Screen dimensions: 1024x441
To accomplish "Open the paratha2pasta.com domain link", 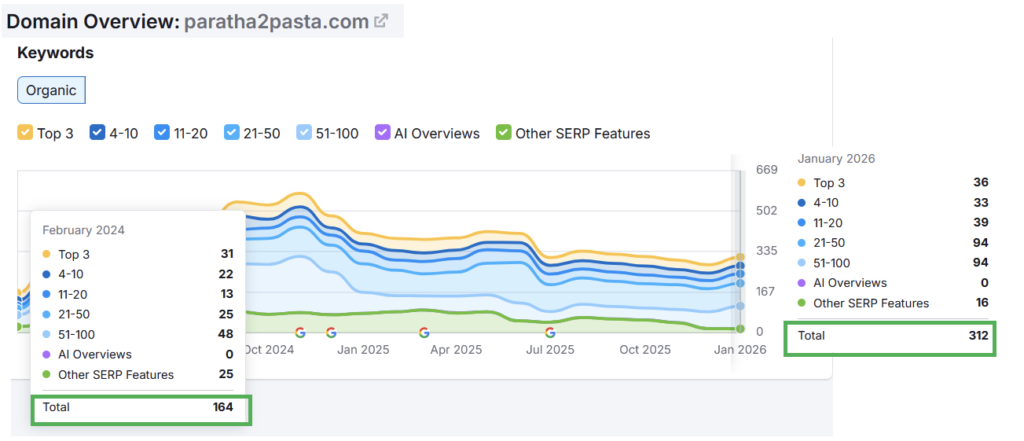I will tap(276, 22).
